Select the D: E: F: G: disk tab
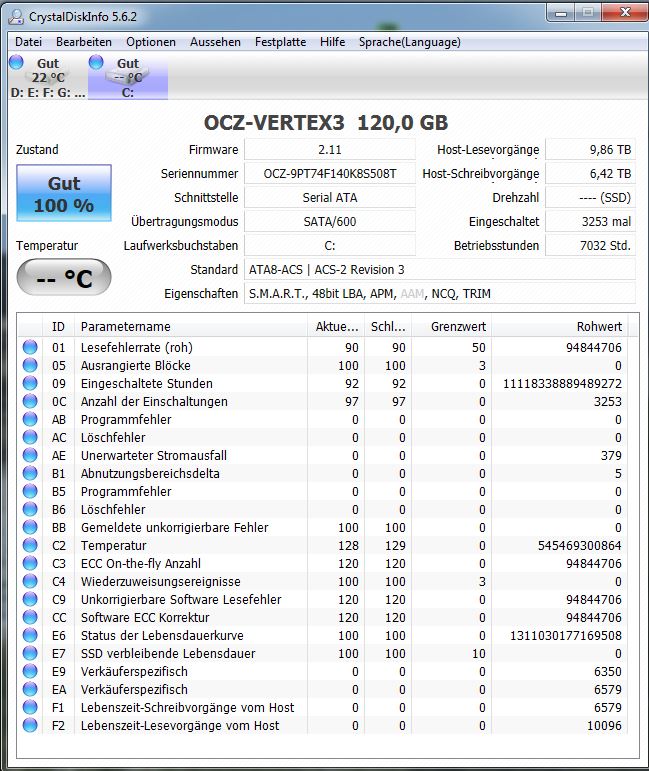Viewport: 649px width, 771px height. point(48,77)
